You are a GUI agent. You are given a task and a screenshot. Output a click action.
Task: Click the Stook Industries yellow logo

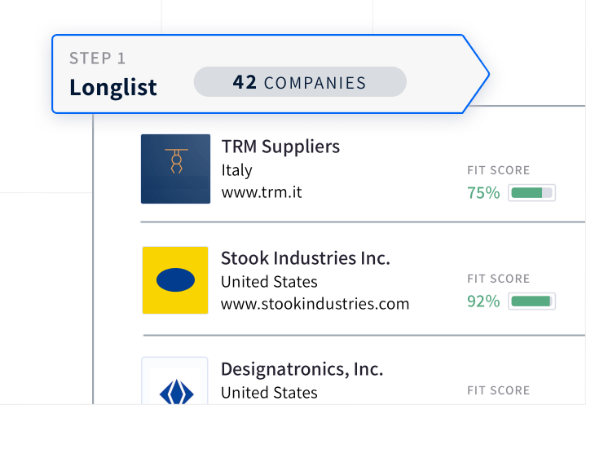[x=175, y=281]
